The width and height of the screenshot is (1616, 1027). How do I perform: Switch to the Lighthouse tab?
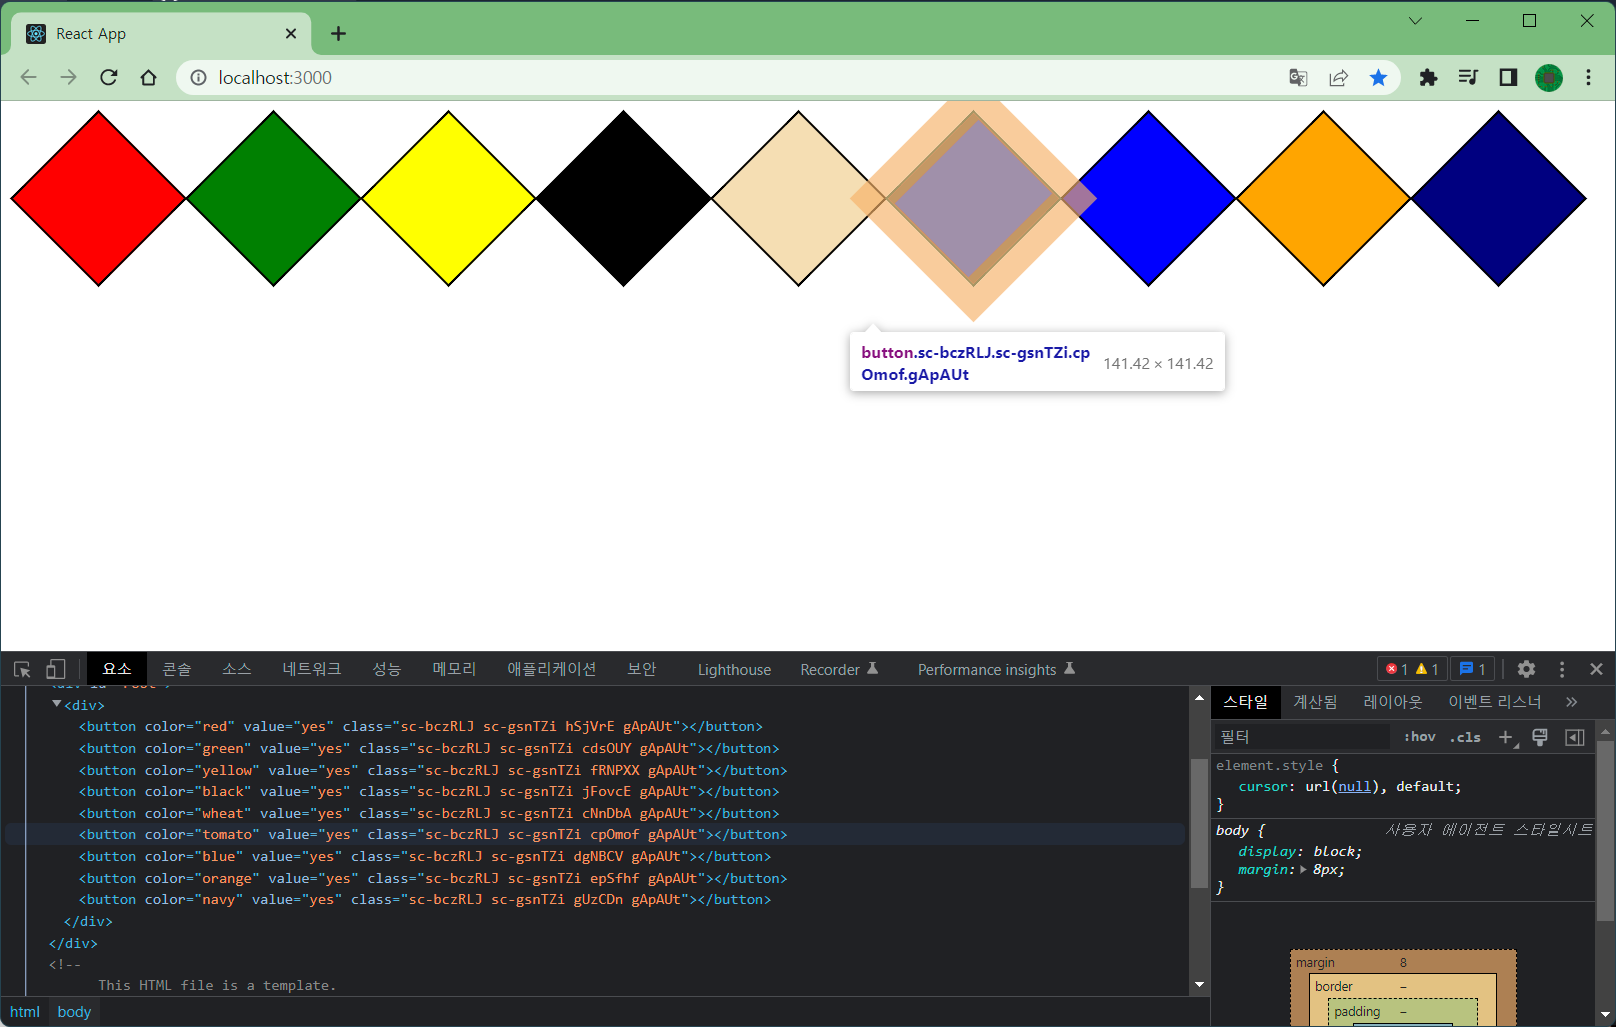[x=734, y=669]
